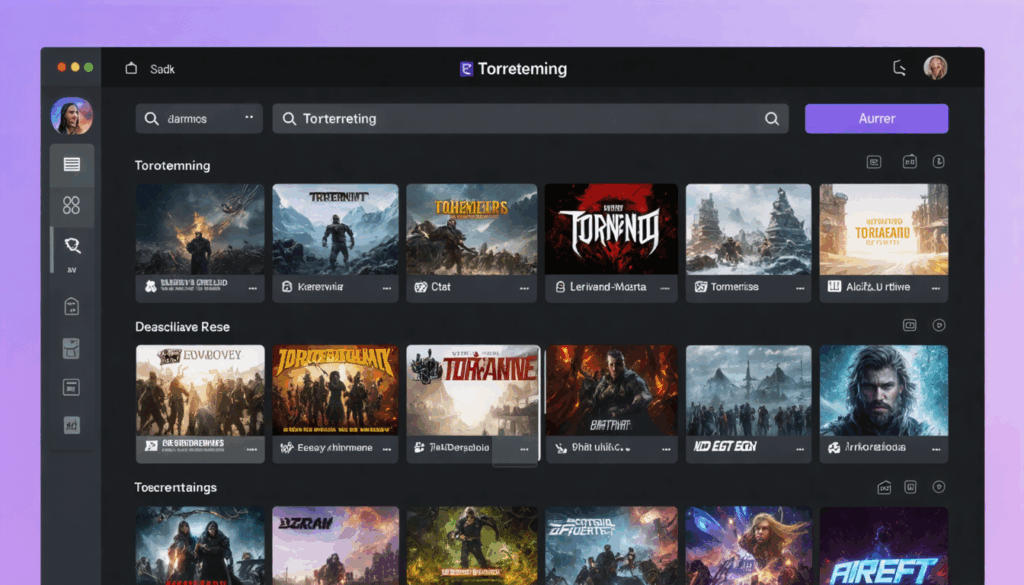Click the Torterreting search field
The width and height of the screenshot is (1024, 585).
tap(530, 118)
